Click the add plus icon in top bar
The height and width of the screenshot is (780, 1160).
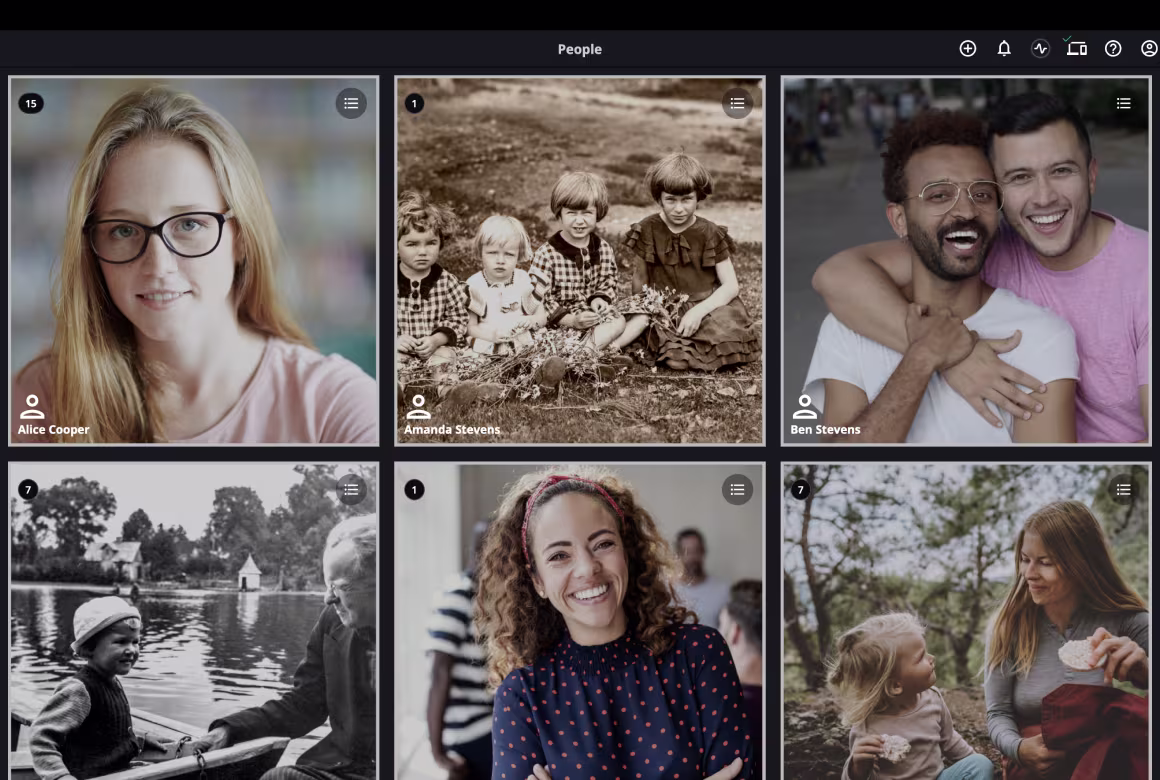(967, 49)
